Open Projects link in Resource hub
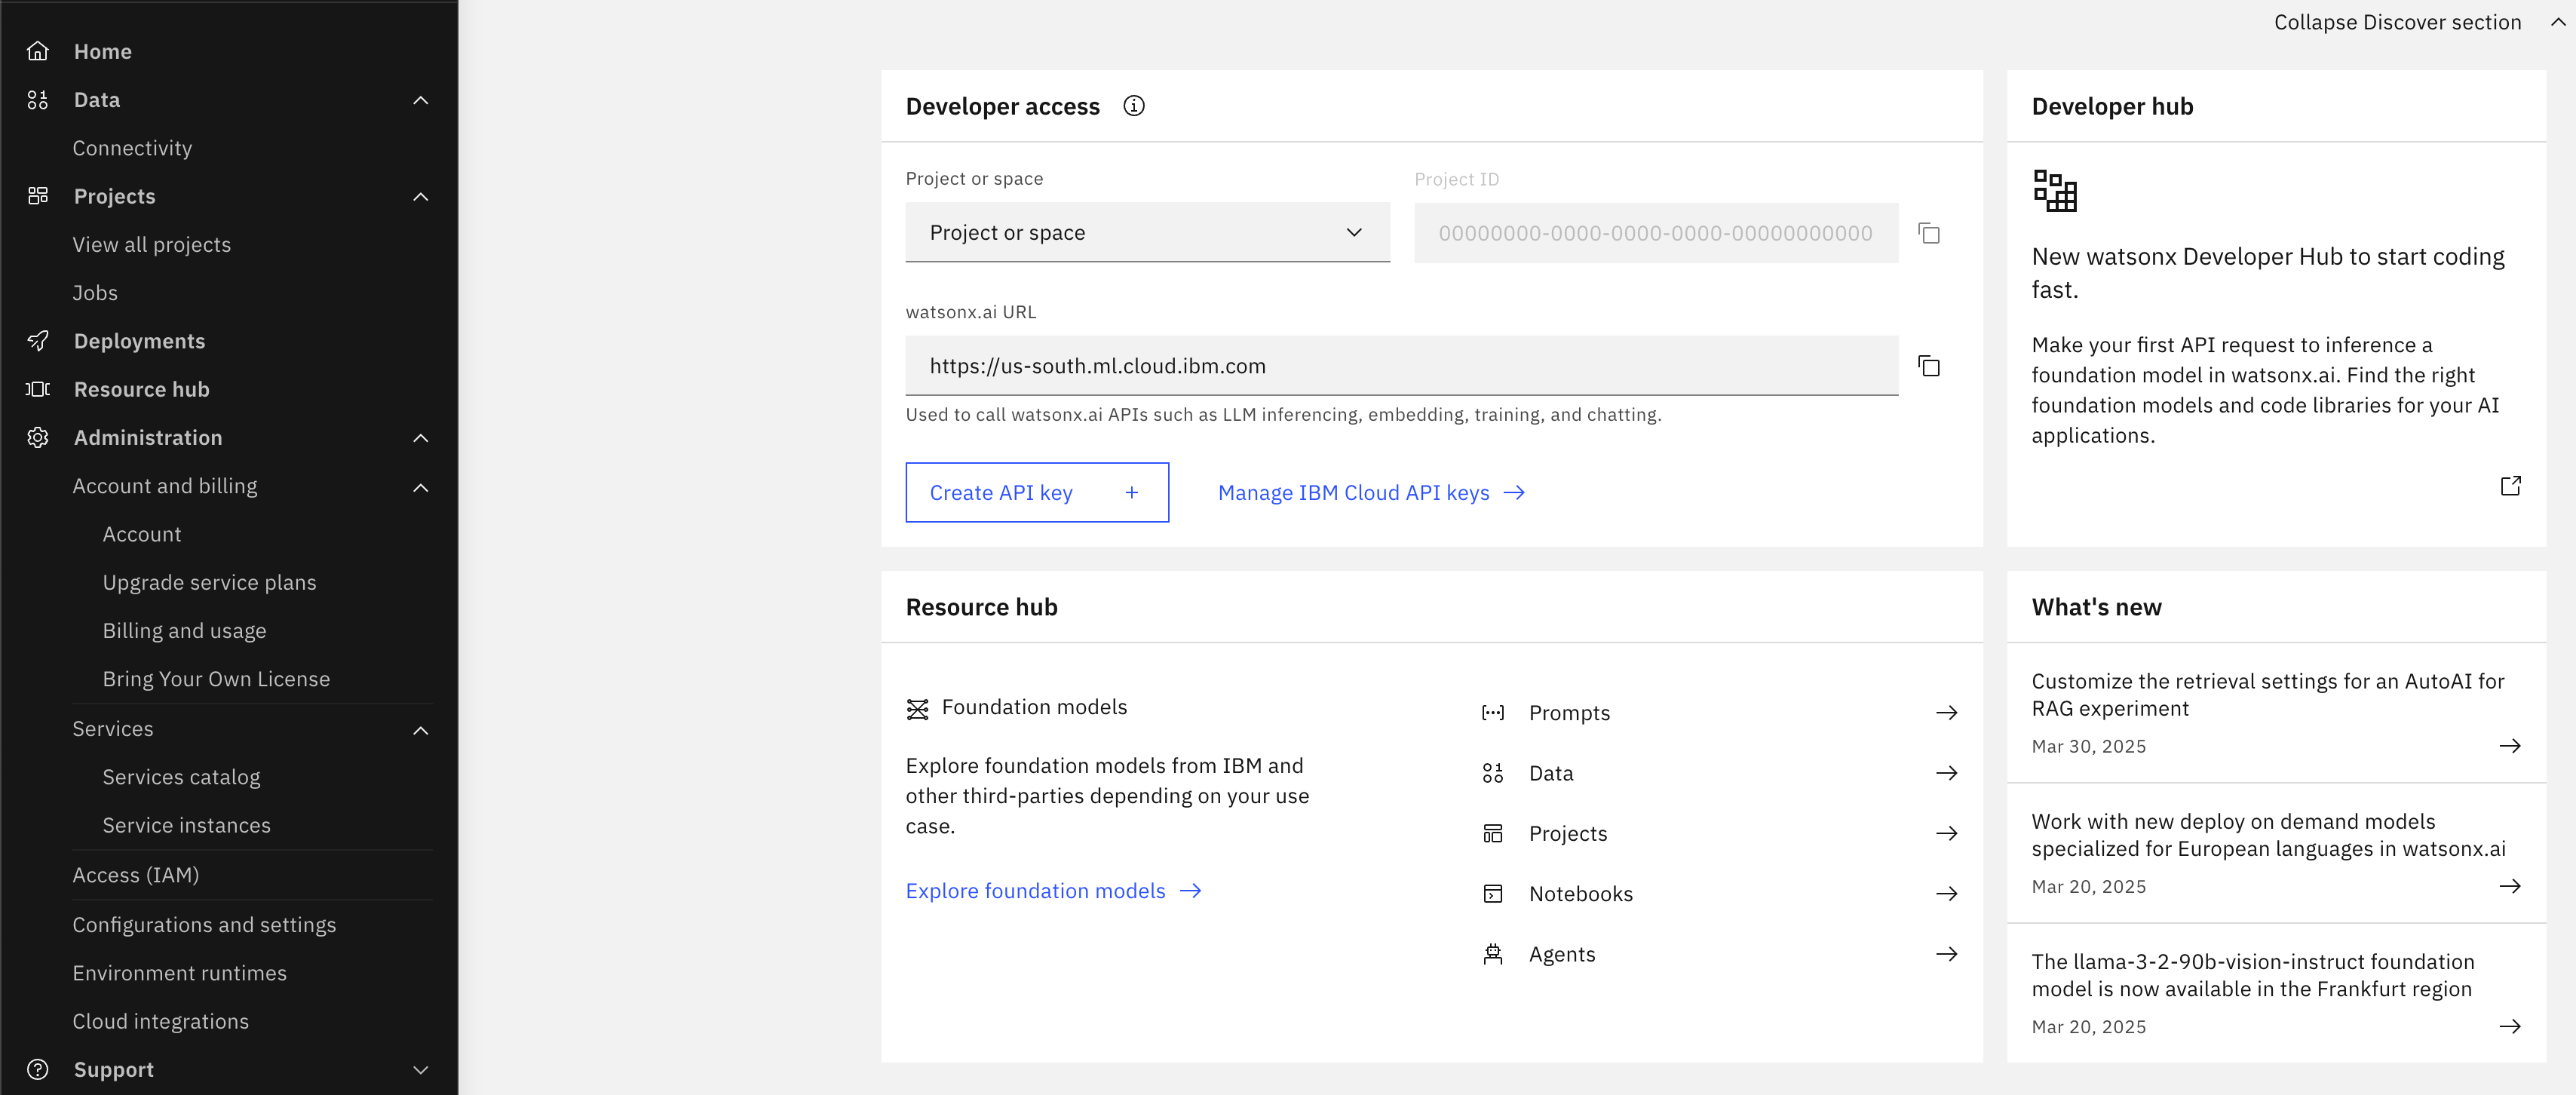Viewport: 2576px width, 1095px height. 1567,833
